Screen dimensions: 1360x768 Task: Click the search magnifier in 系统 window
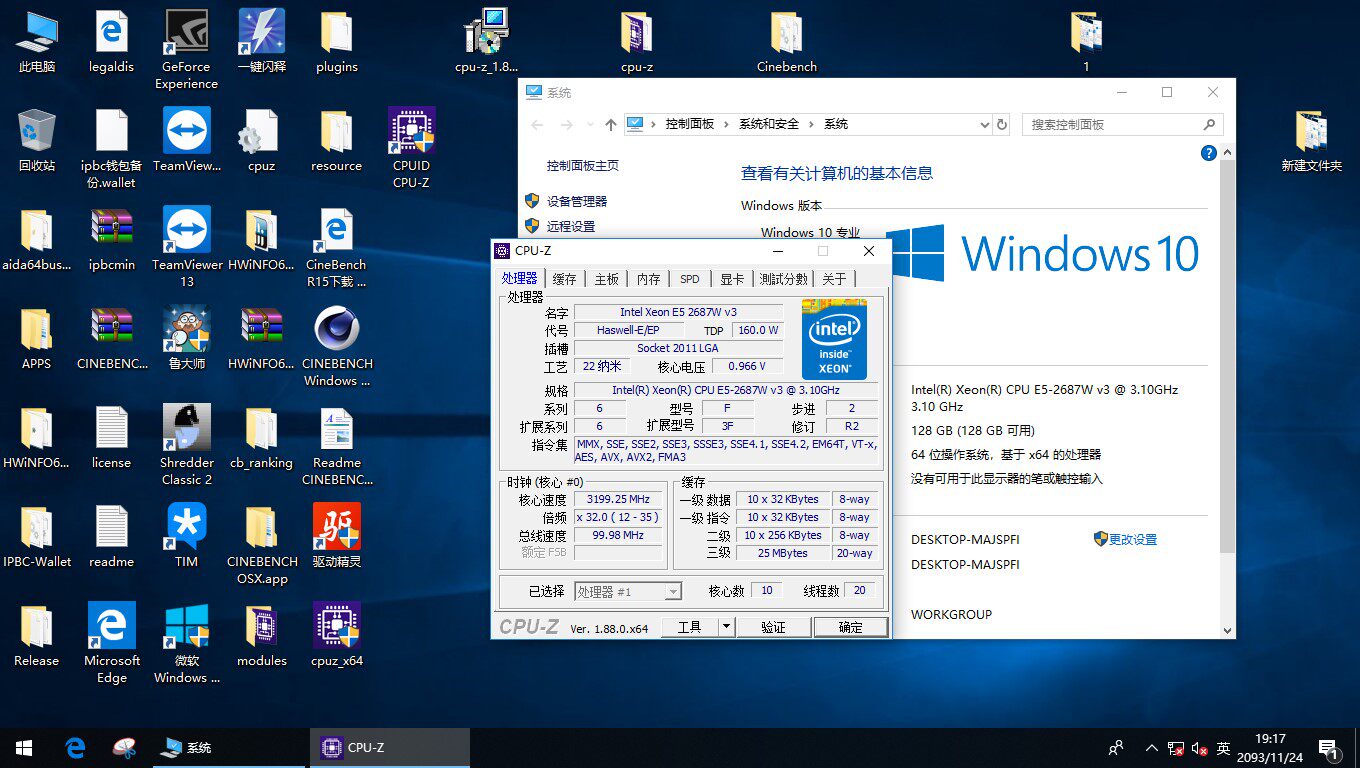click(x=1209, y=124)
